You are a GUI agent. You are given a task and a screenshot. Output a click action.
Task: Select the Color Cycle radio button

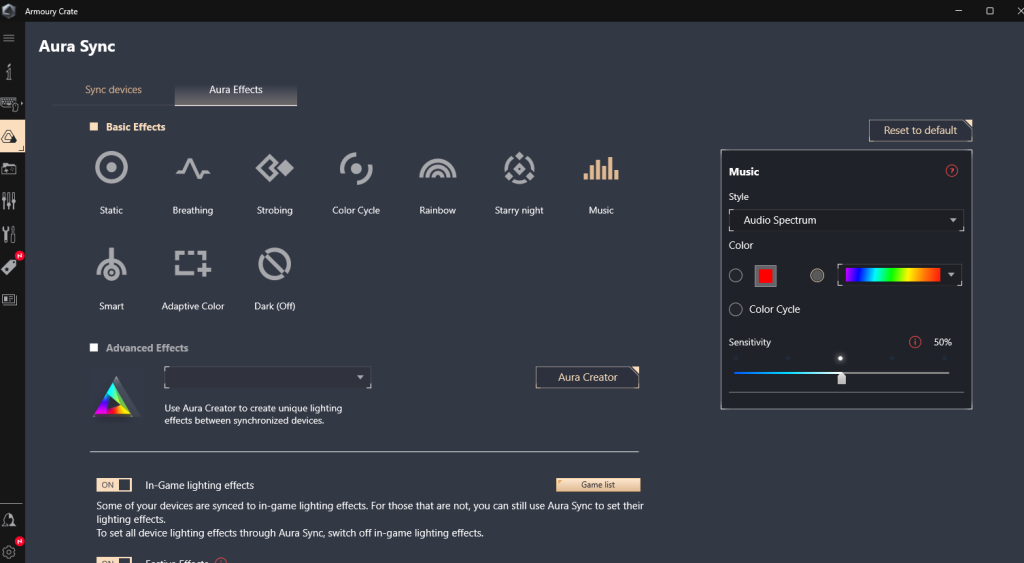[736, 310]
